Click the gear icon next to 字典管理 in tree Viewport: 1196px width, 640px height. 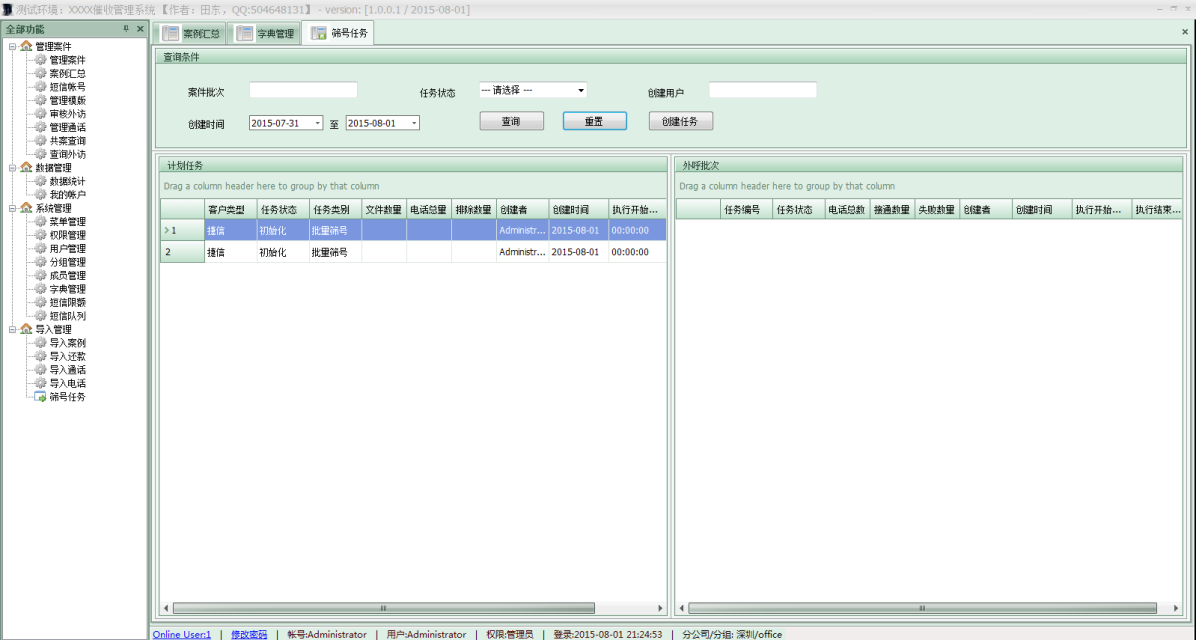[41, 289]
